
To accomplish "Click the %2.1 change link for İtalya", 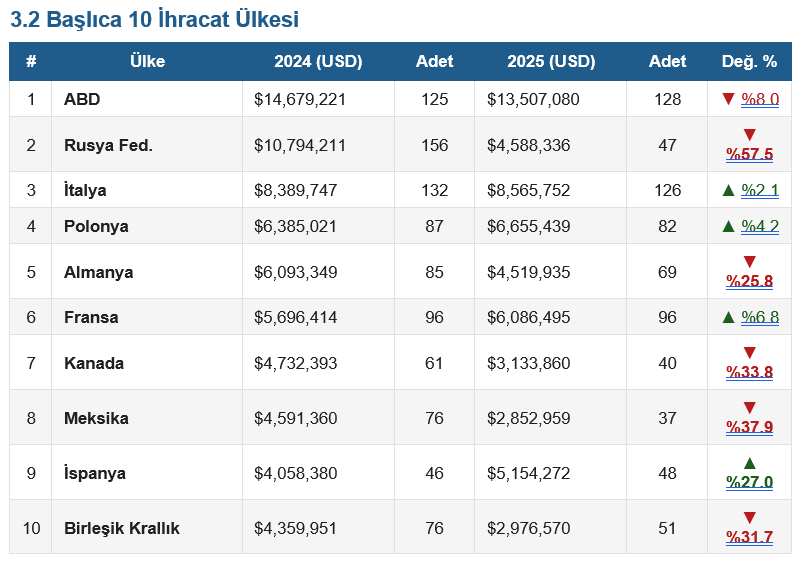I will [x=760, y=190].
